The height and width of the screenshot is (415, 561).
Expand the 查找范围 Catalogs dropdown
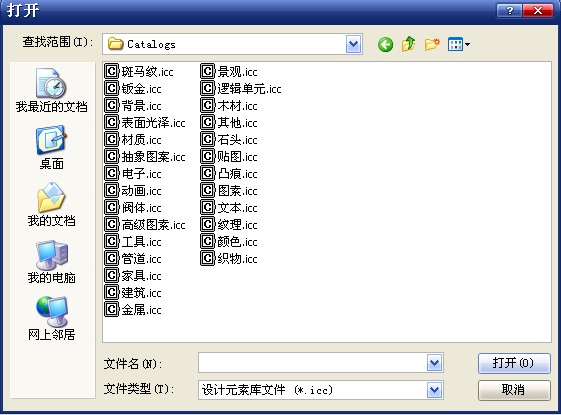click(353, 44)
